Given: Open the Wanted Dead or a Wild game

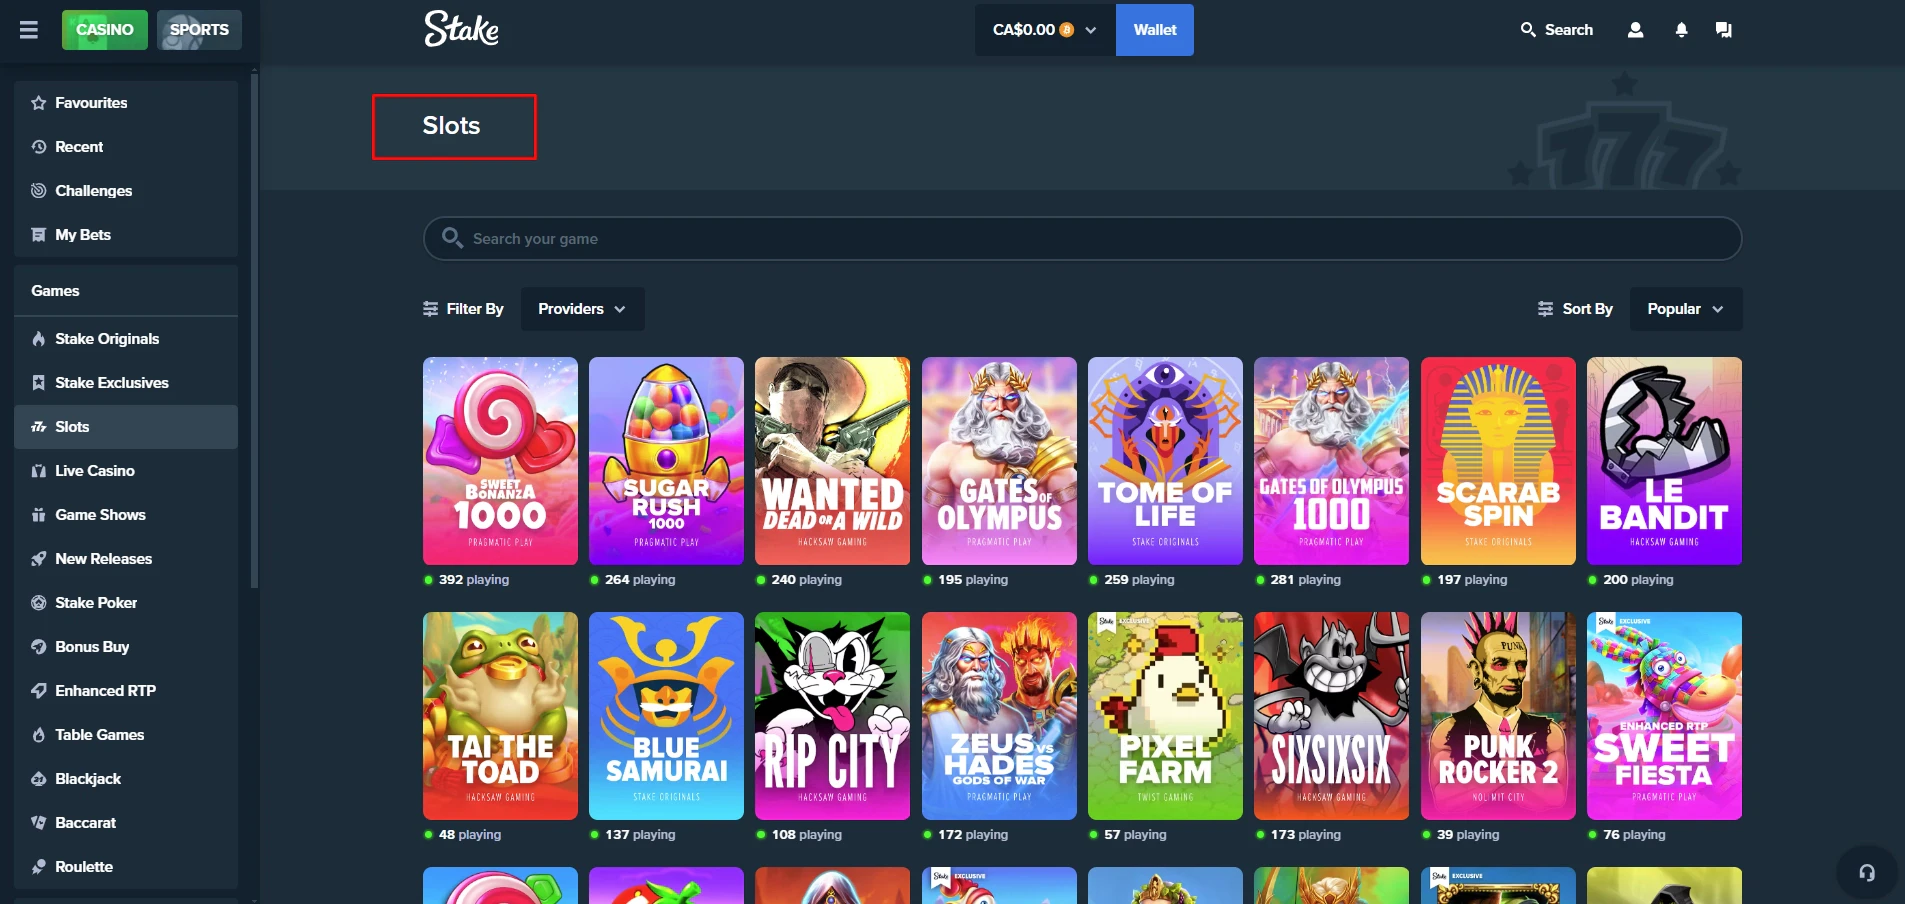Looking at the screenshot, I should pyautogui.click(x=833, y=461).
